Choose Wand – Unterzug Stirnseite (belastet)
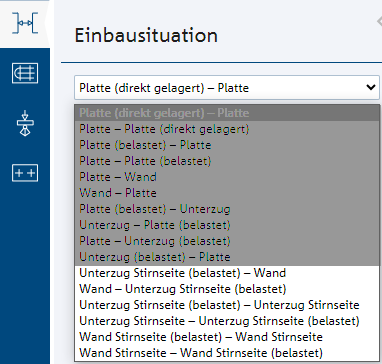Image resolution: width=382 pixels, height=364 pixels. click(x=227, y=289)
